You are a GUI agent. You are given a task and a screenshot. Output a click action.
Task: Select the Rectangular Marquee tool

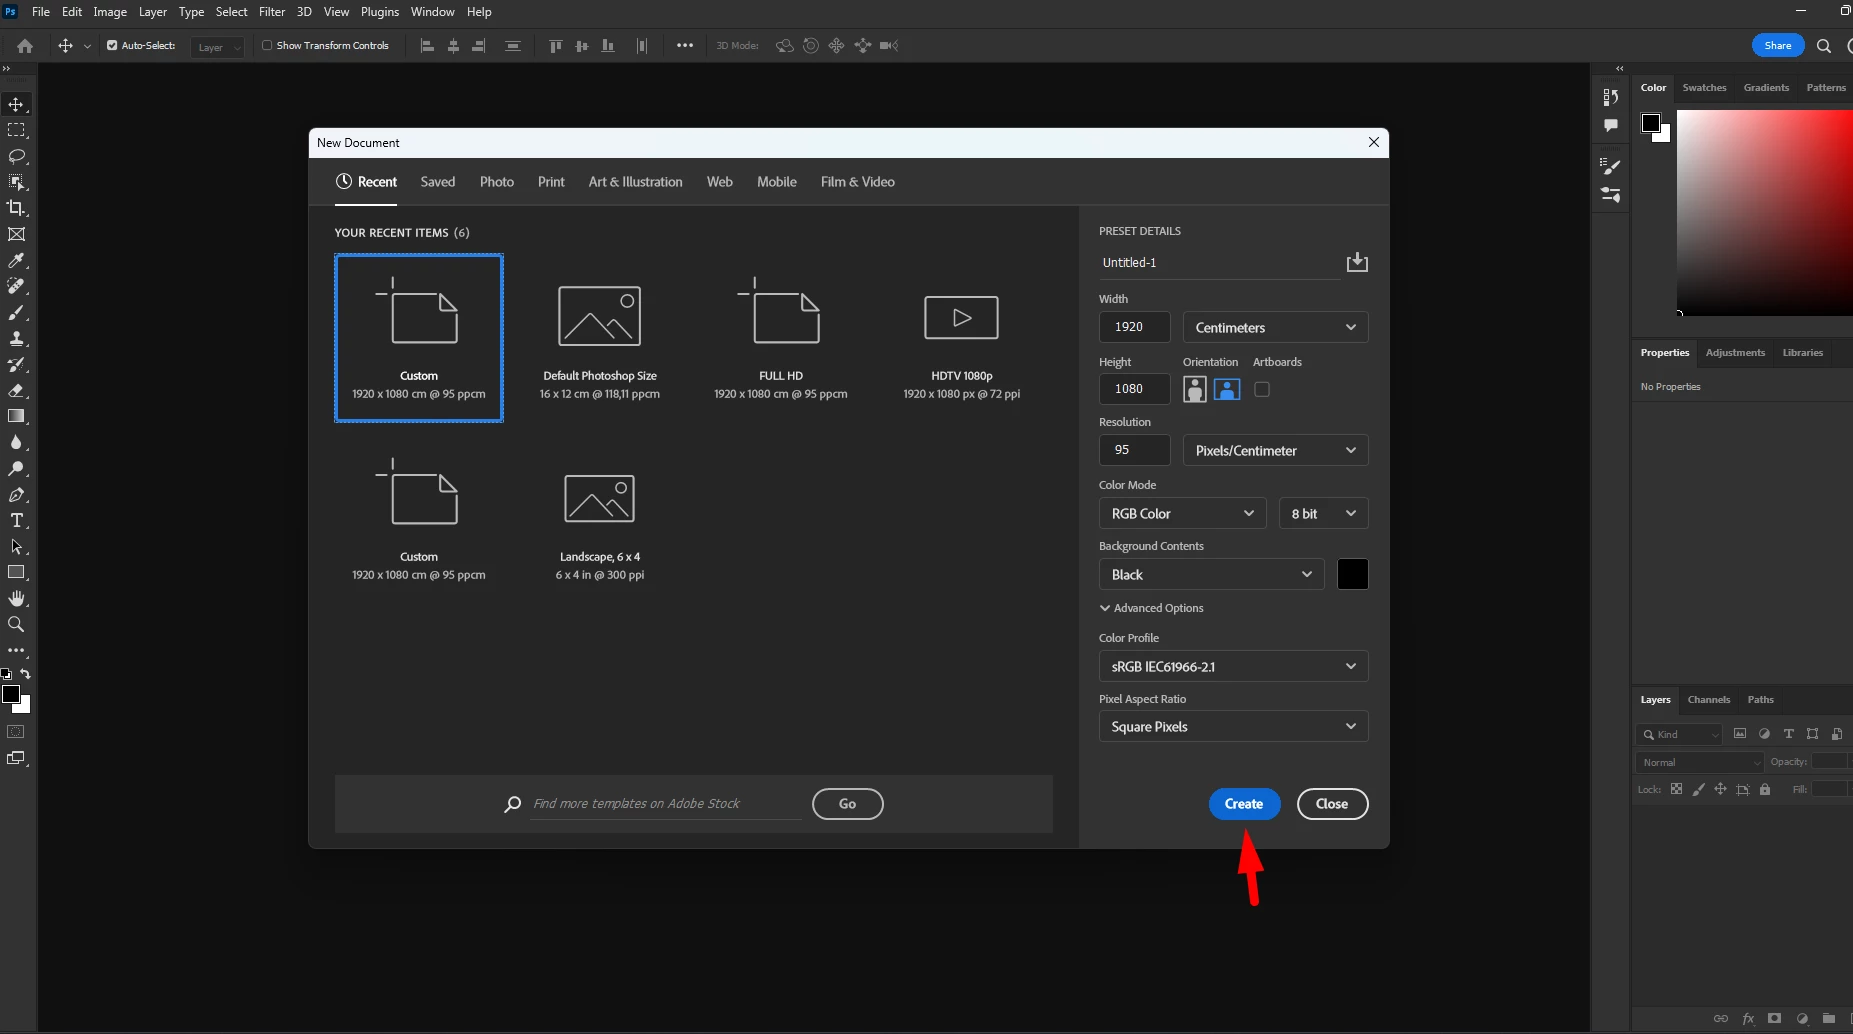coord(16,131)
